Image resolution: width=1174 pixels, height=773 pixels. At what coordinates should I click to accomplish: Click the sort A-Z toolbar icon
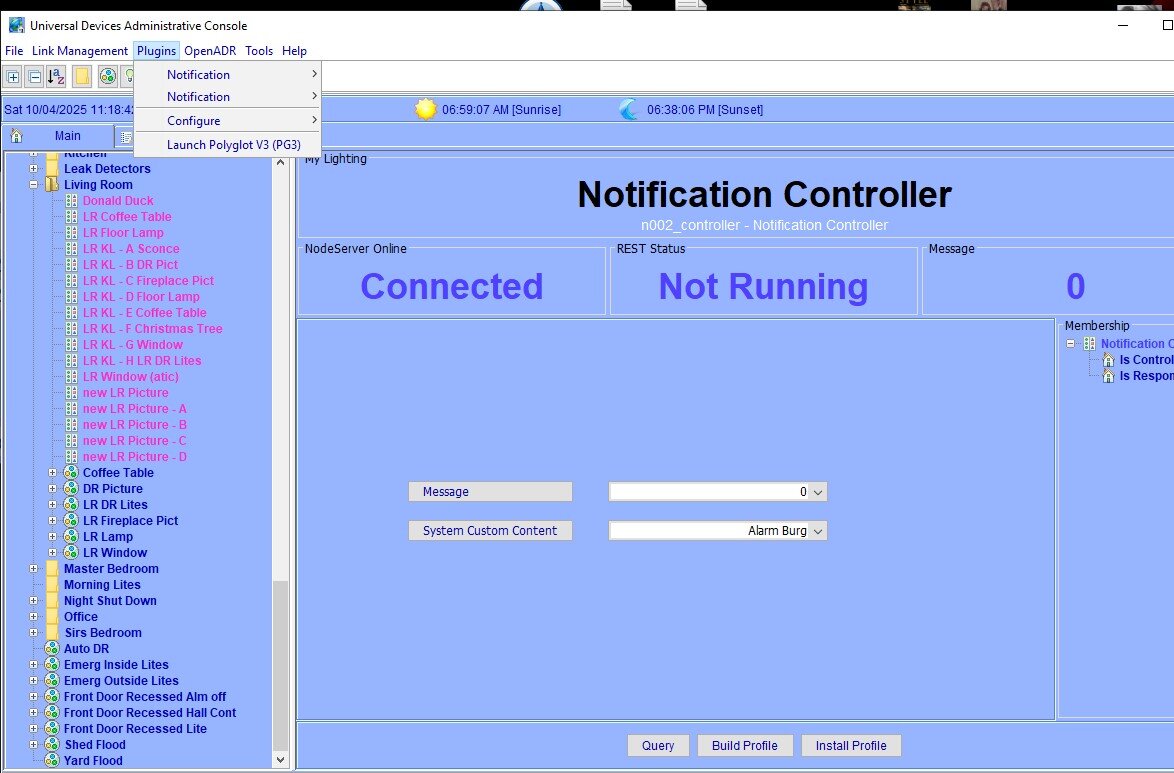56,77
